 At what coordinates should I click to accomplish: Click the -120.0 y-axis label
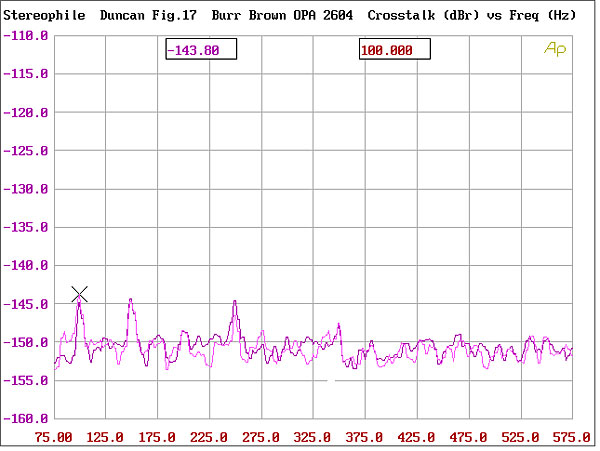(x=26, y=112)
